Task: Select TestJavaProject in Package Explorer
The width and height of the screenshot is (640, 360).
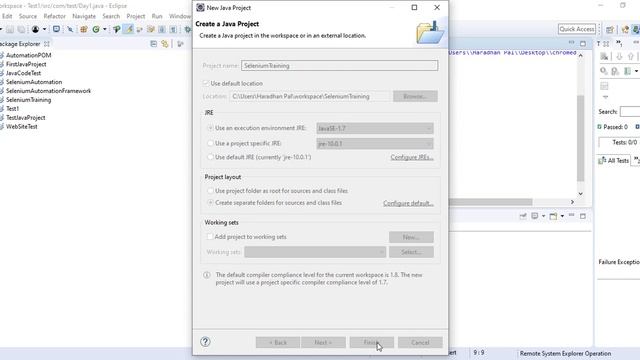Action: tap(25, 118)
